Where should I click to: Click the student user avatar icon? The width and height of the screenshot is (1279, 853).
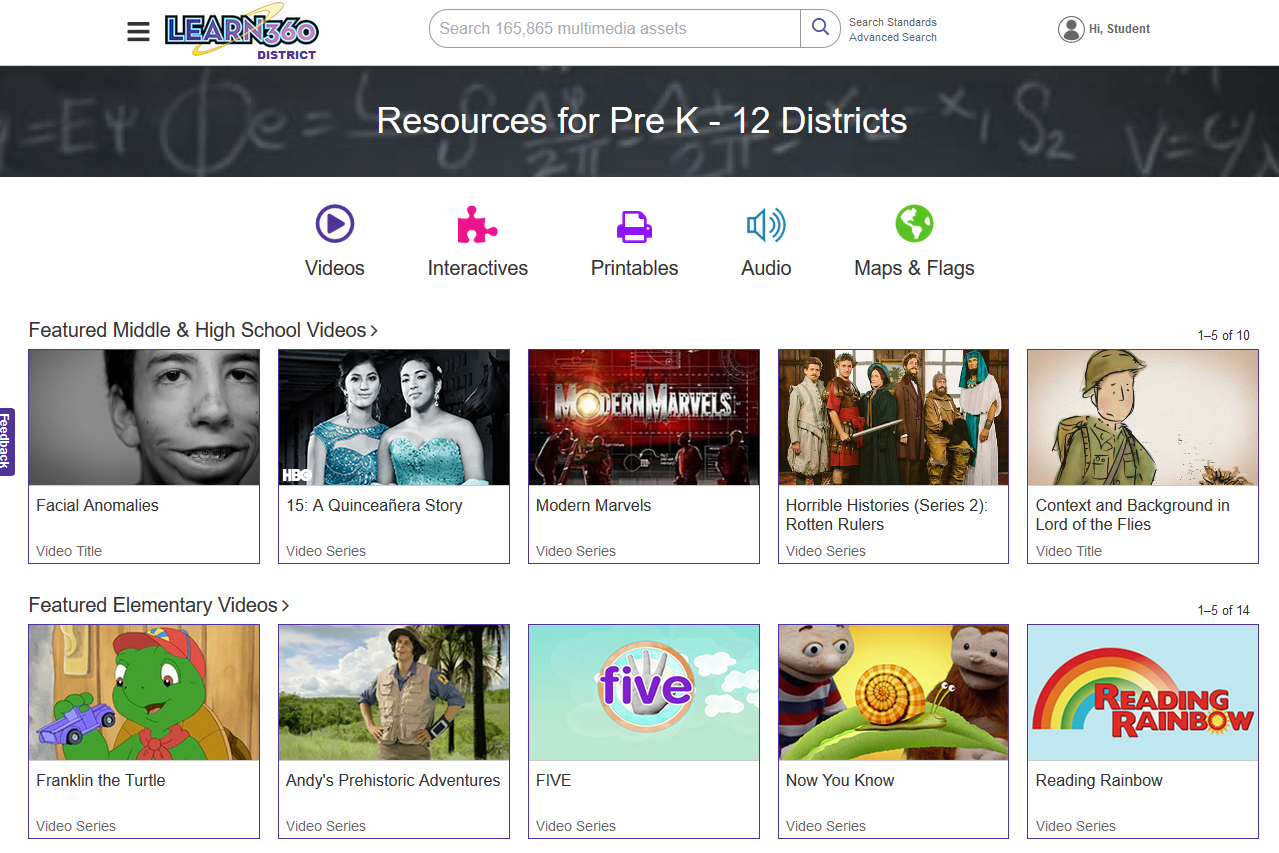1071,29
